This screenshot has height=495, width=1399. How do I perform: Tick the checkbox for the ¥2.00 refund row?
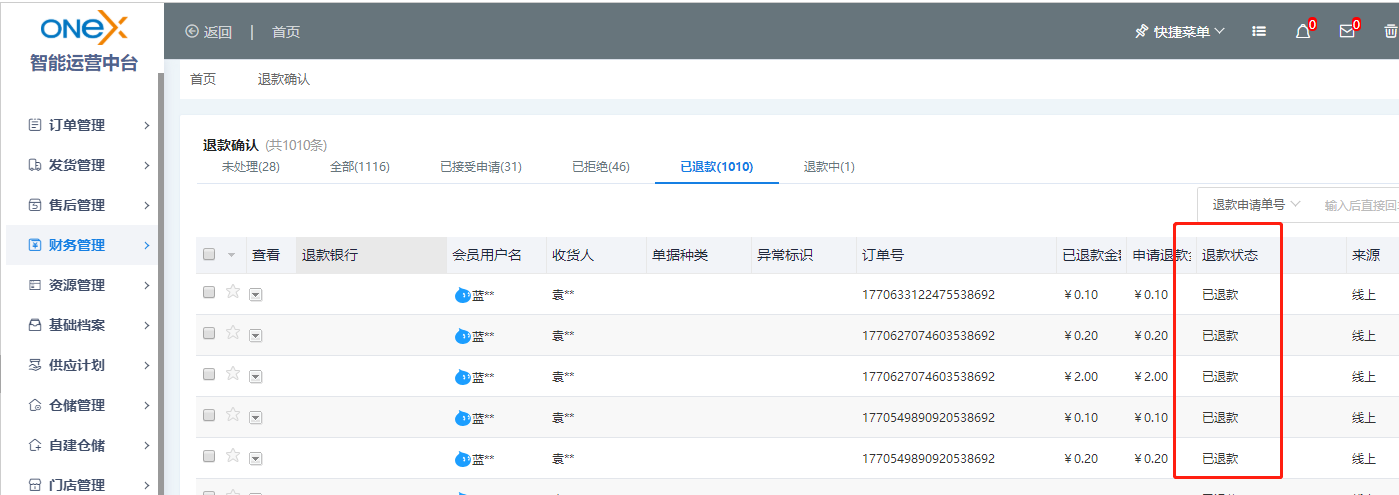click(209, 374)
